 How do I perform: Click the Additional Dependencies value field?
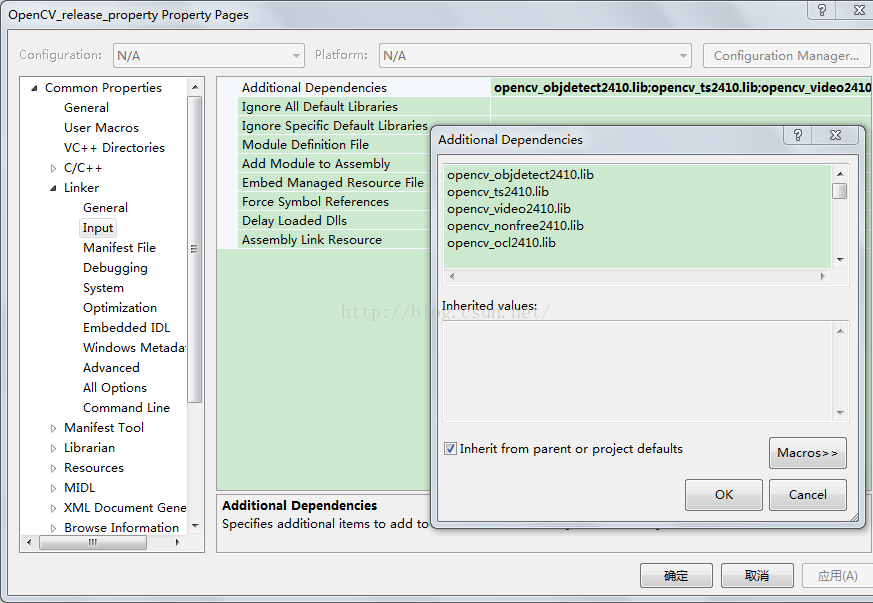coord(681,87)
